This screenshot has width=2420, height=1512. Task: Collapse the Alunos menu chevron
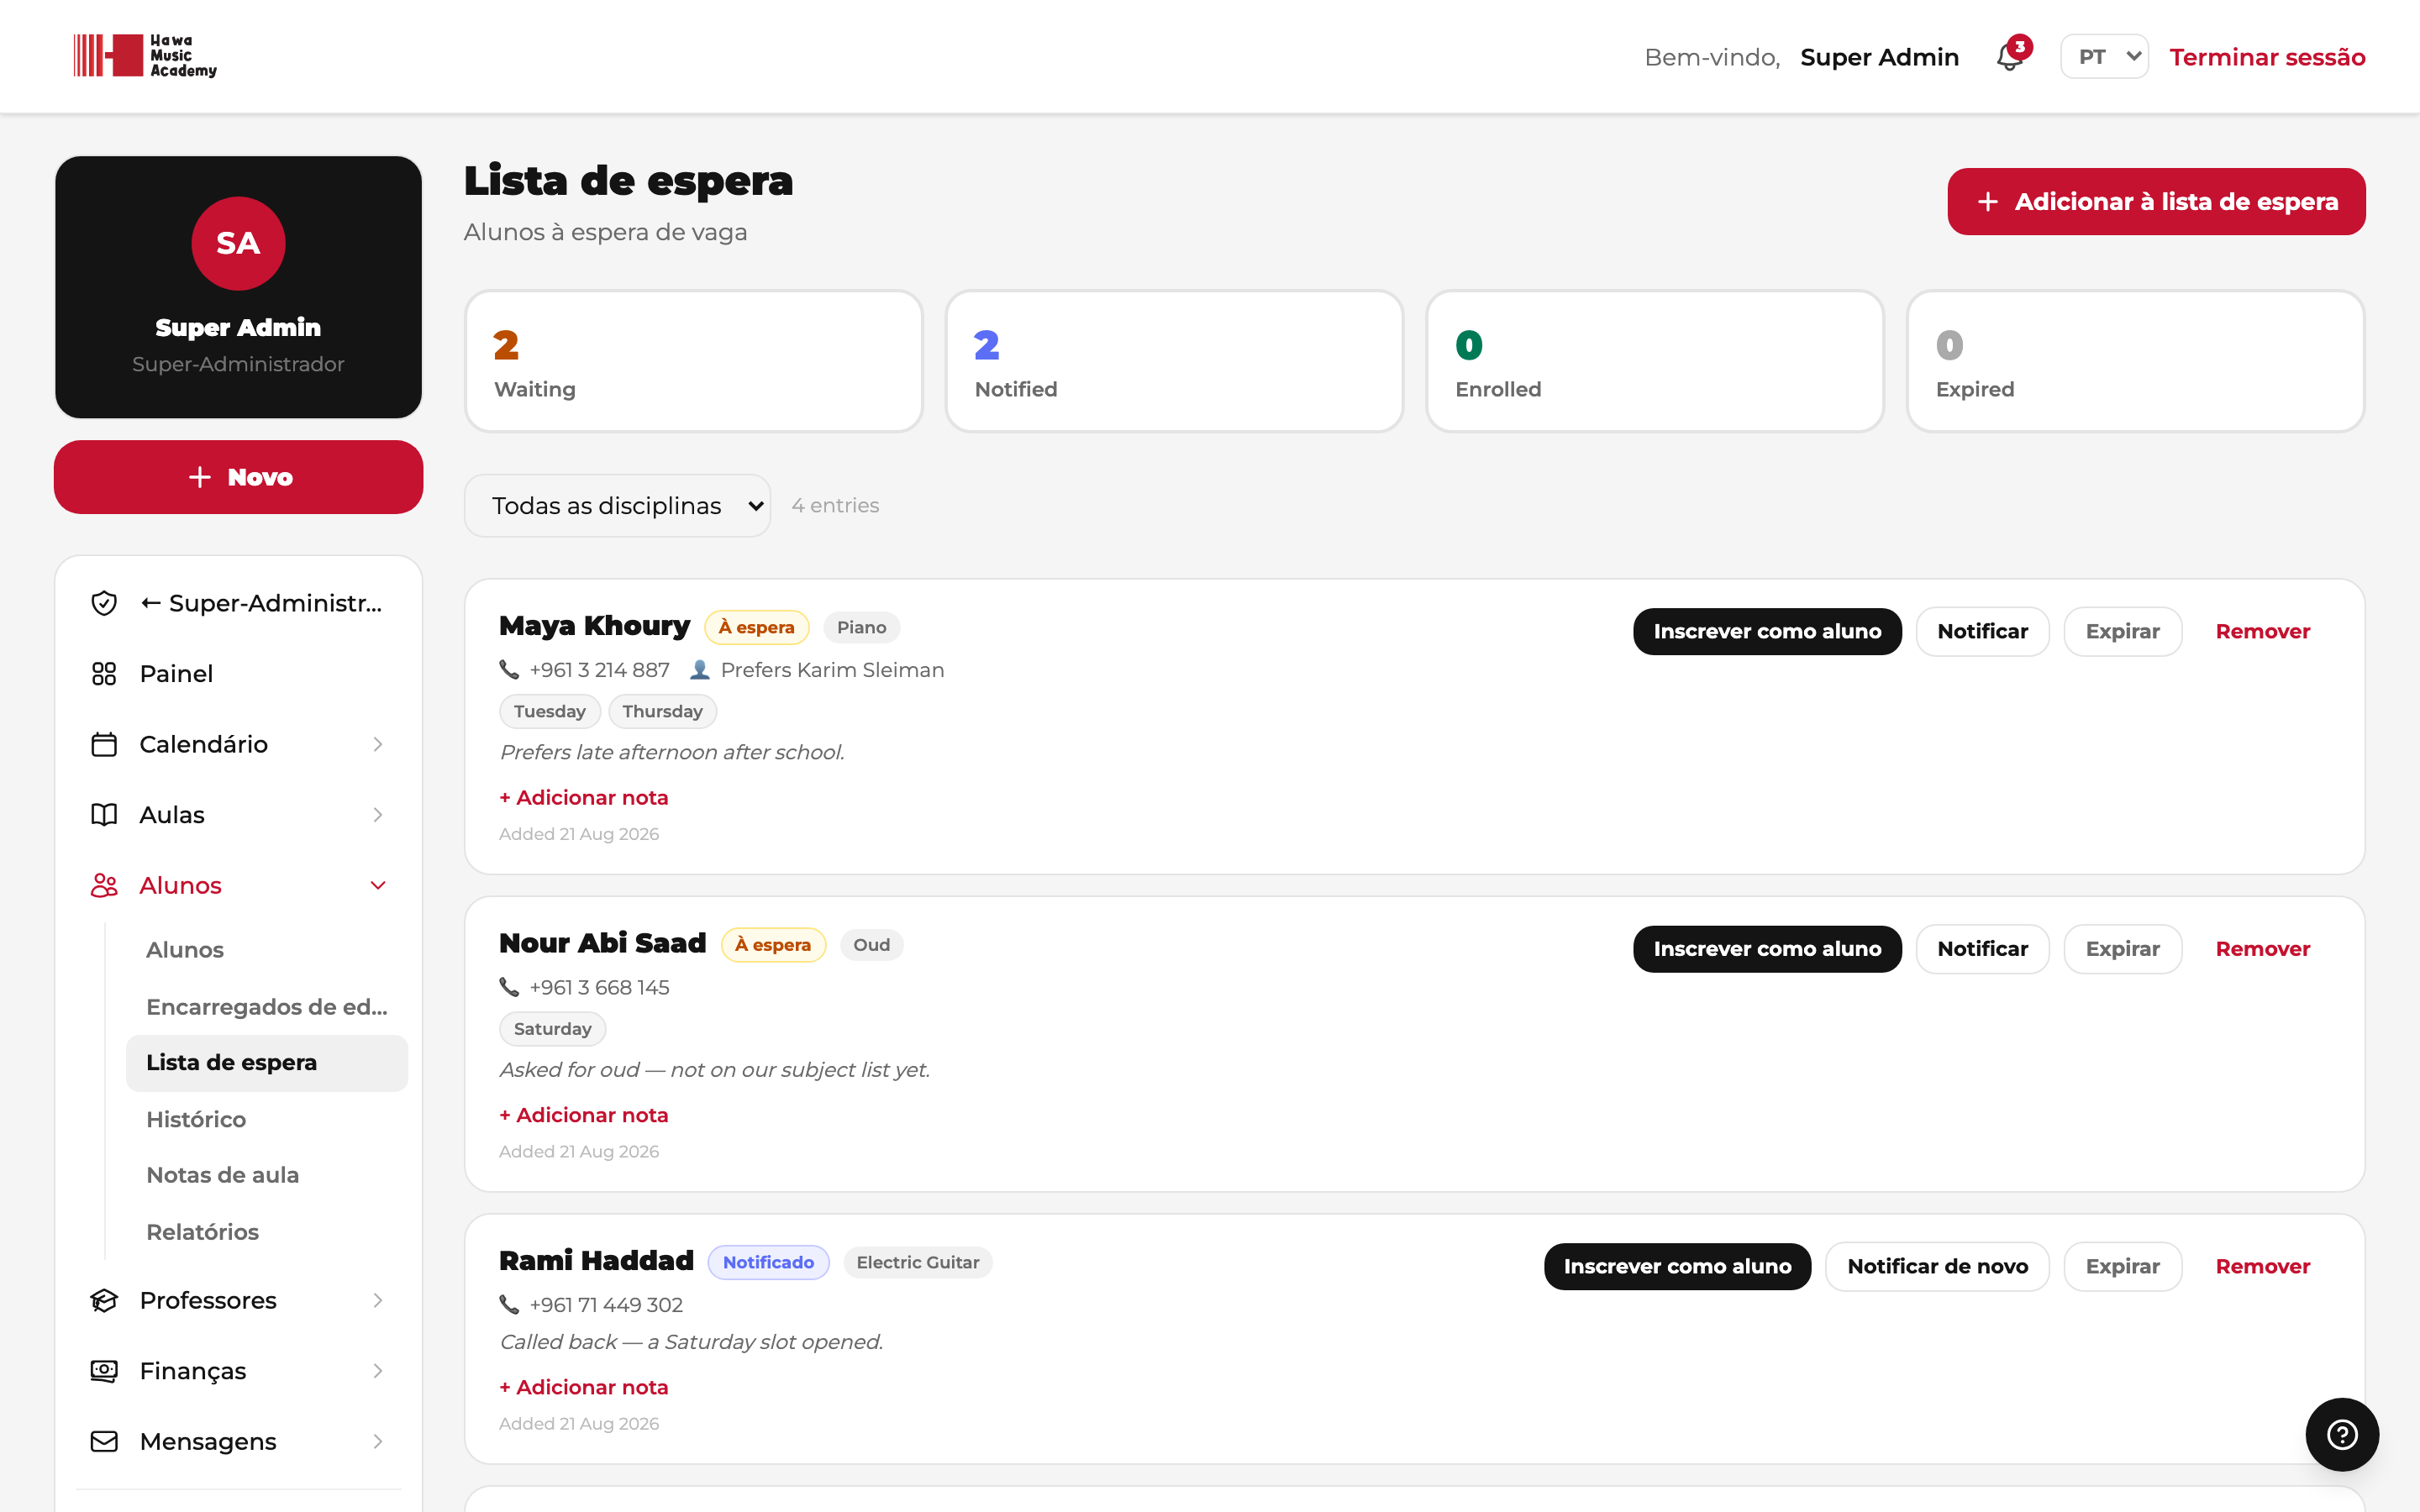click(x=378, y=885)
